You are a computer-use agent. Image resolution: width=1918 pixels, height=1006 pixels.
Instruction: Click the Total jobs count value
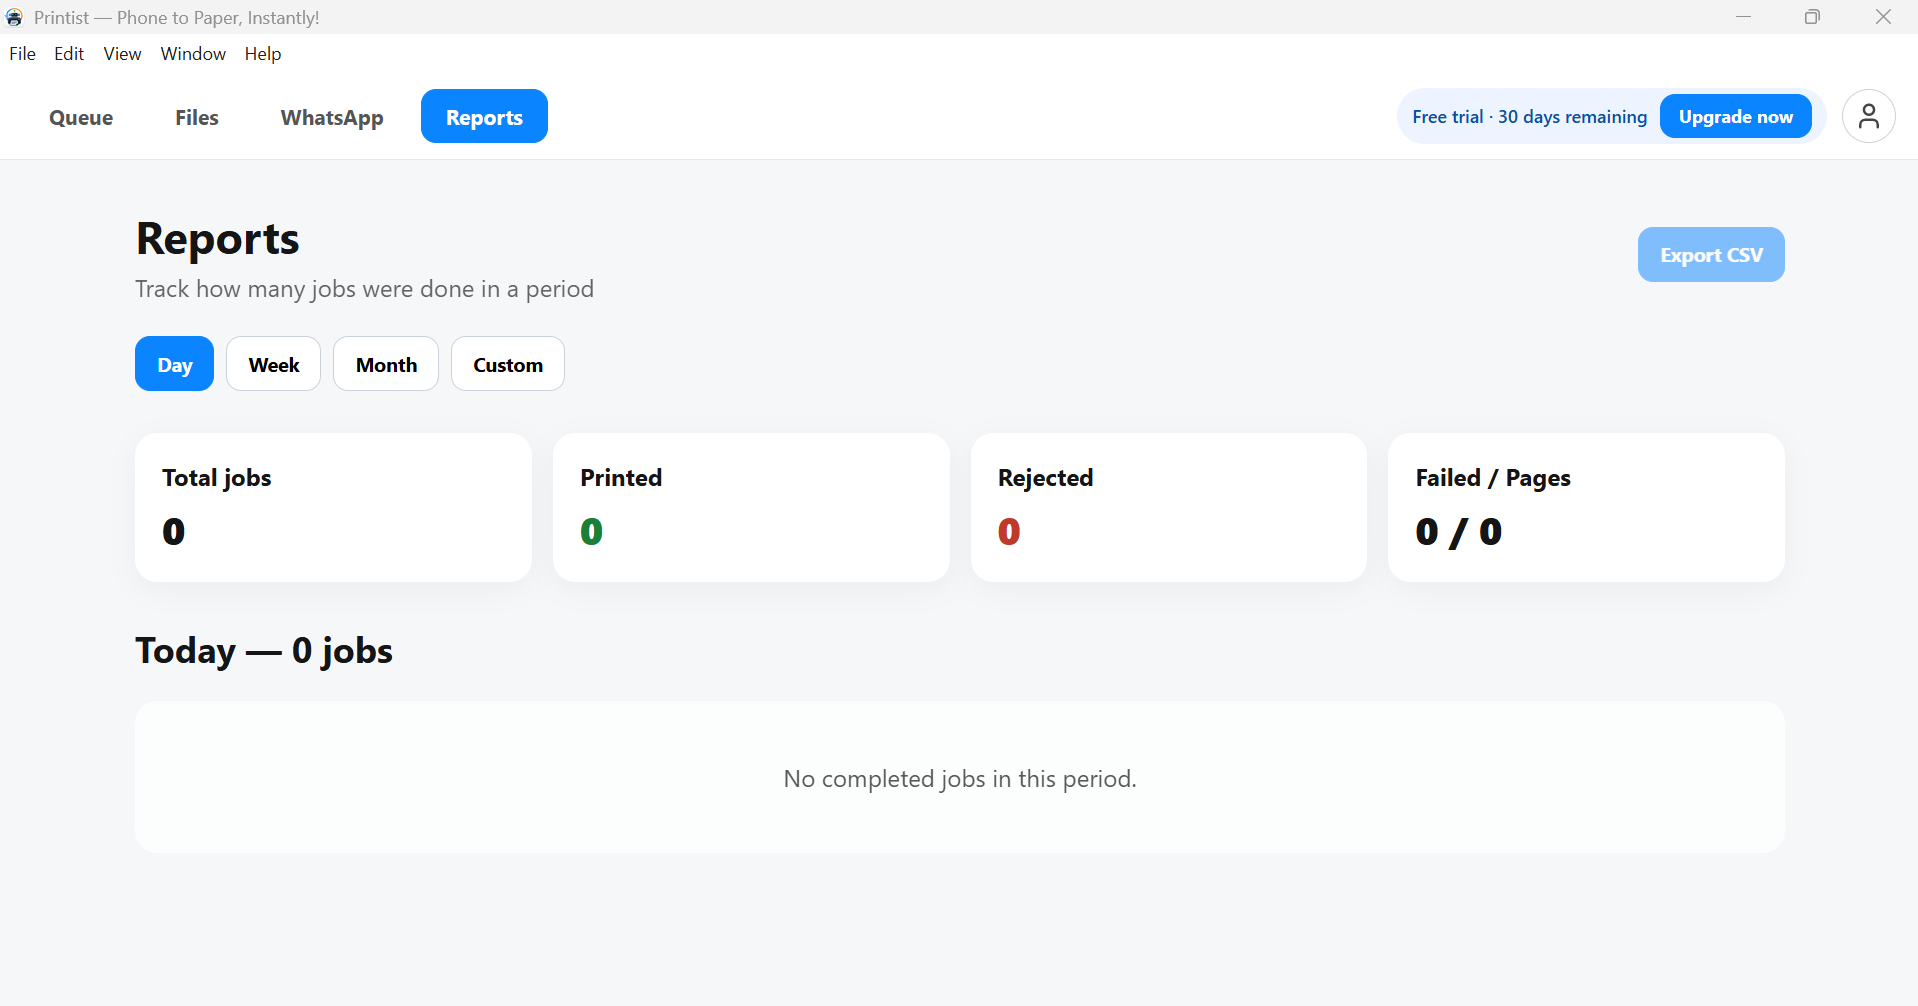173,532
